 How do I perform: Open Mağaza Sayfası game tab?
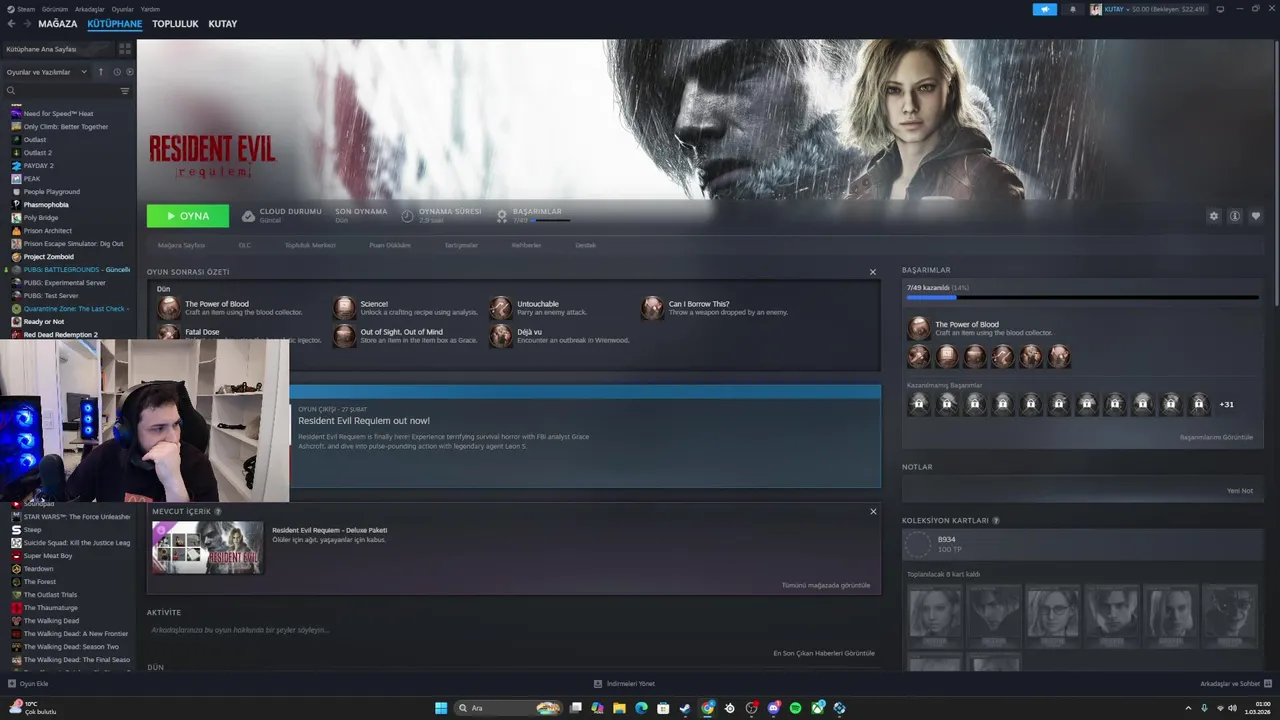[x=181, y=245]
